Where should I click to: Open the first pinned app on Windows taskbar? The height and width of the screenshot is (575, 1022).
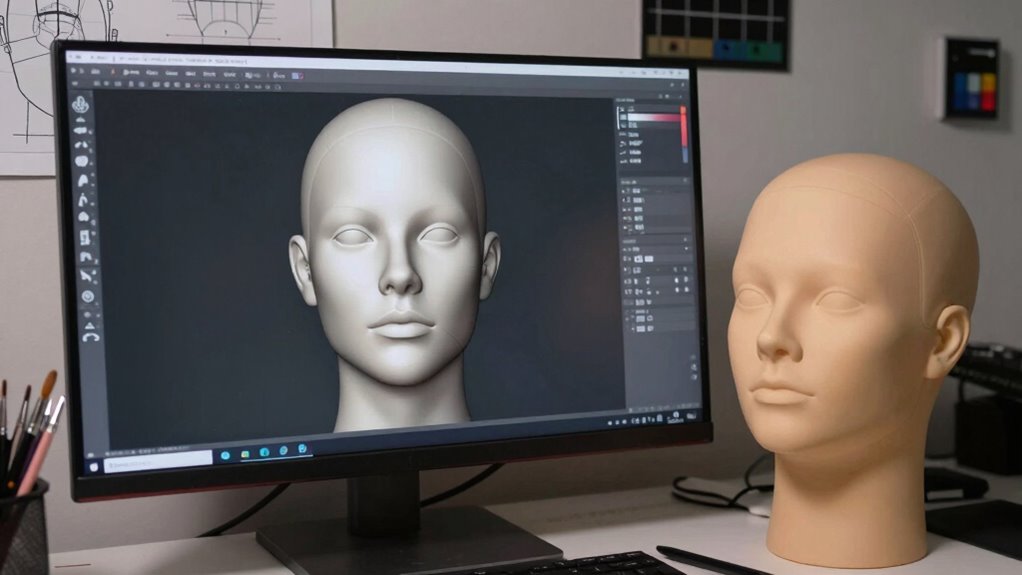225,454
